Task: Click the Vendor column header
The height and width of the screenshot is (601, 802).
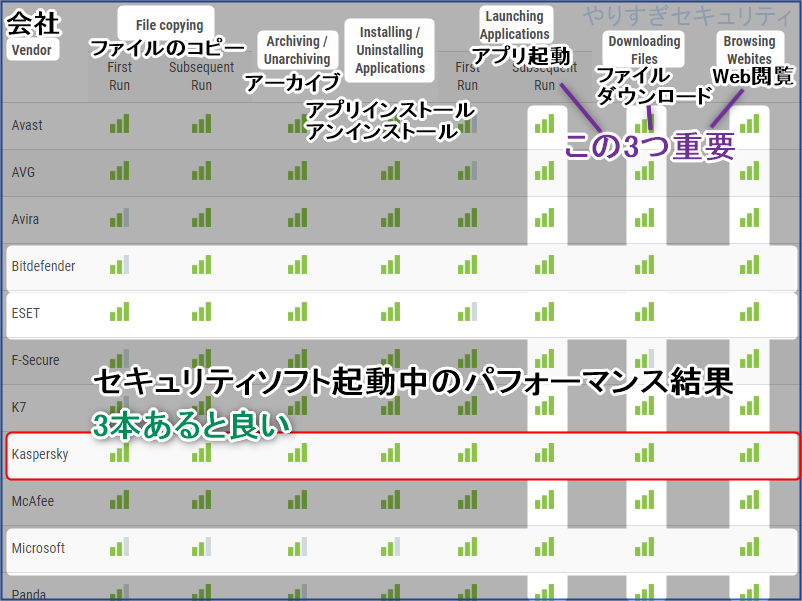Action: tap(32, 50)
